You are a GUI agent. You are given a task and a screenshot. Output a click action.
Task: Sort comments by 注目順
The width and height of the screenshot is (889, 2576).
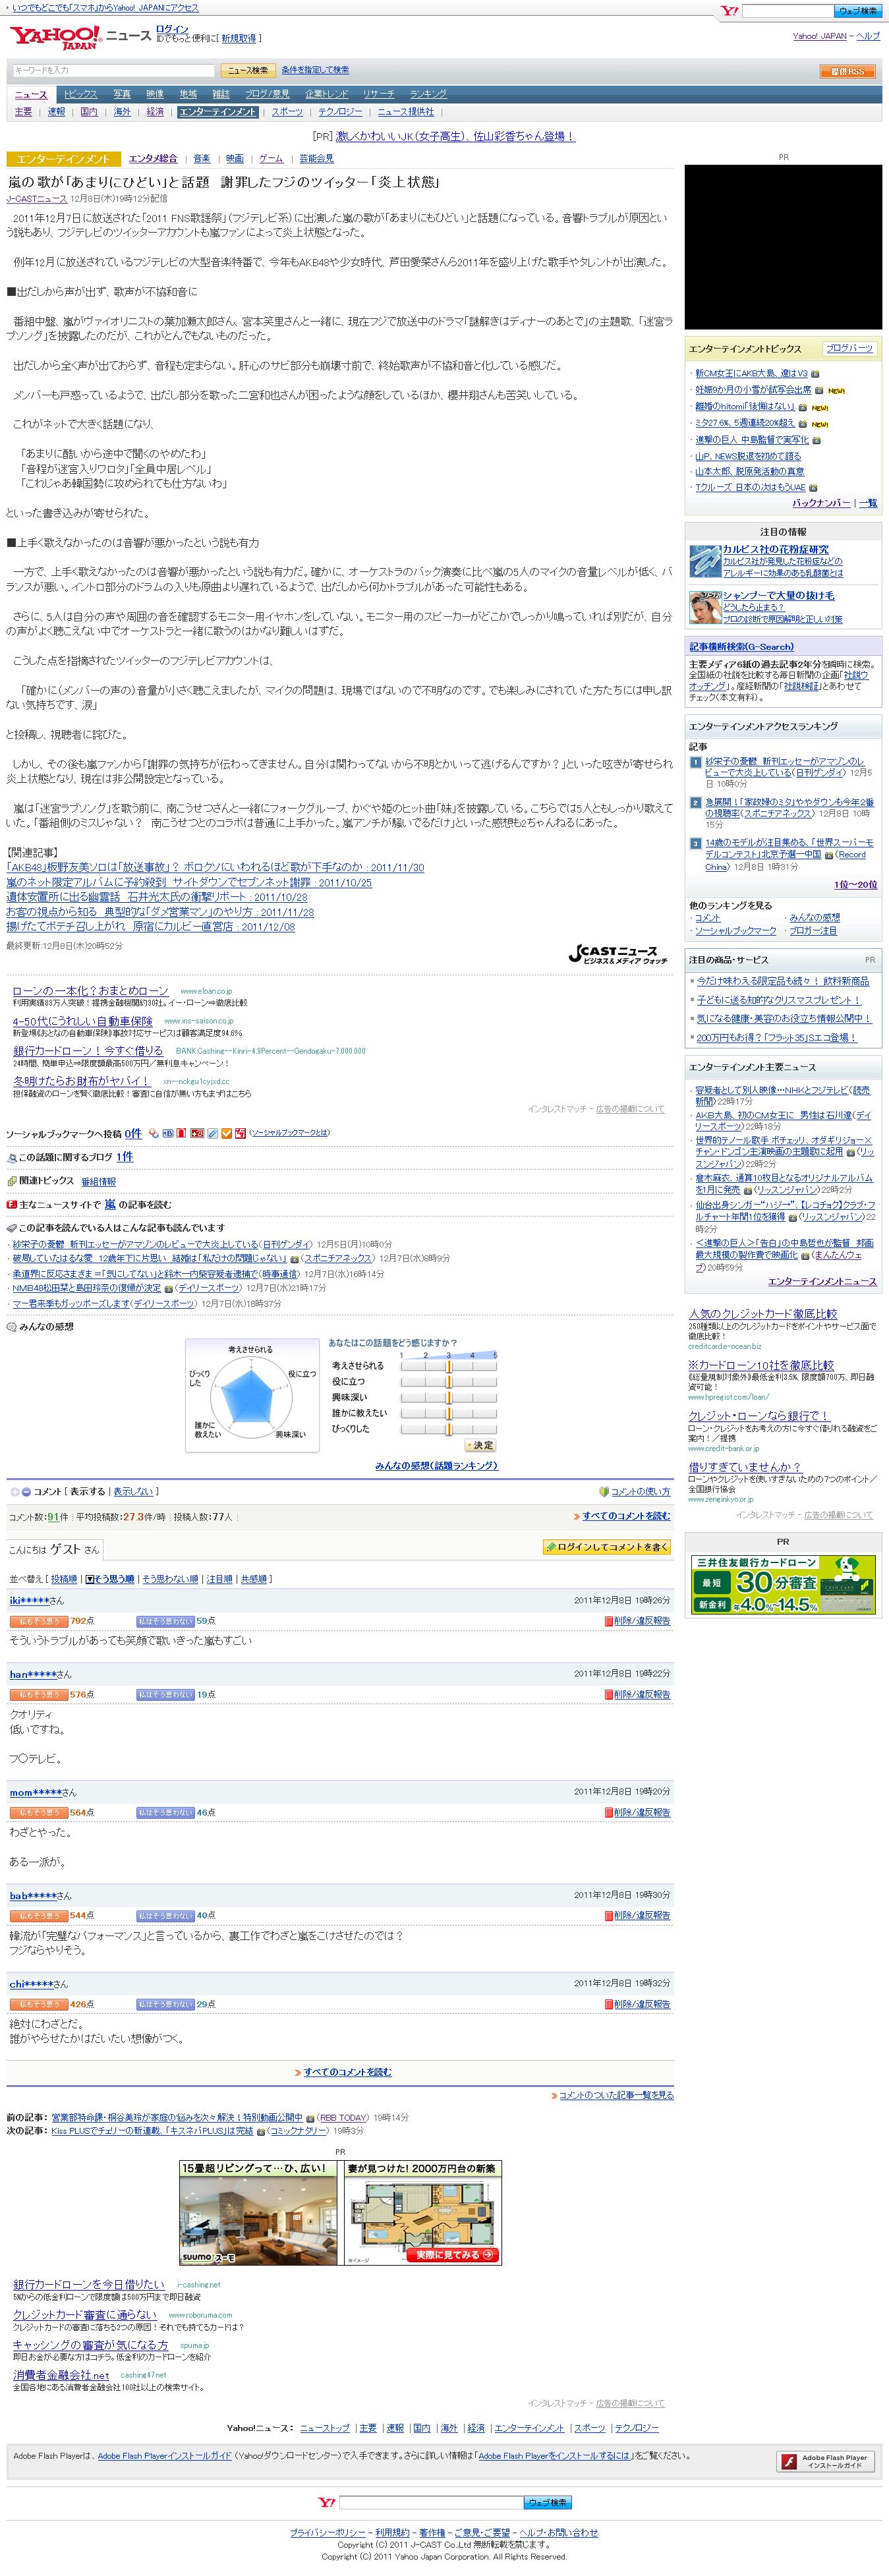point(219,1579)
